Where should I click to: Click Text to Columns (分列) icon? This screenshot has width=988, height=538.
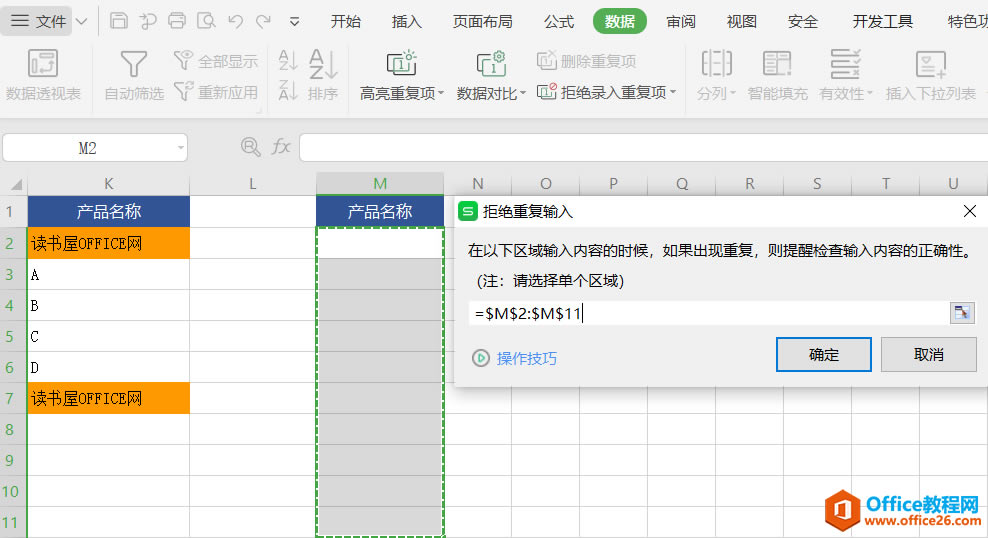(x=716, y=64)
